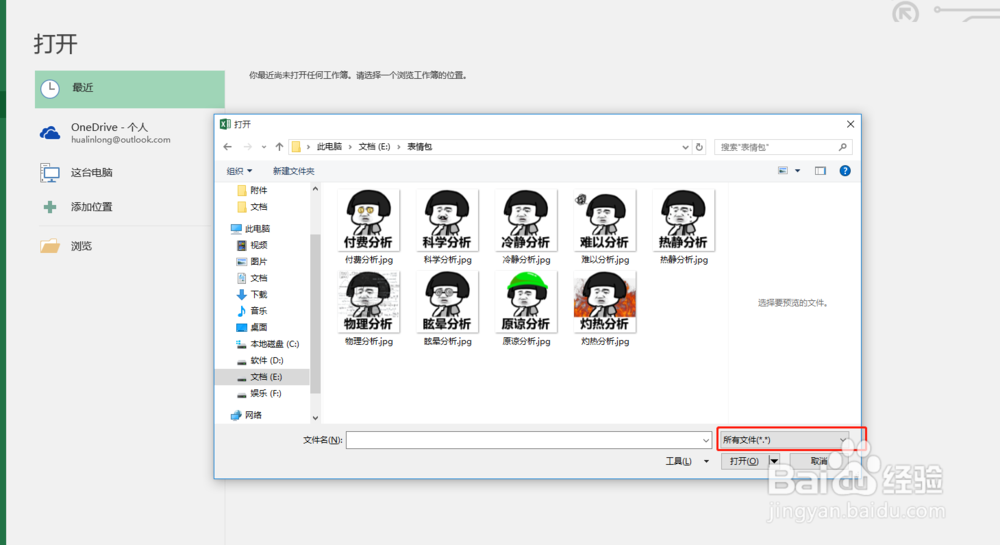Click 此电脑 in the address path
The height and width of the screenshot is (545, 1000).
tap(329, 147)
